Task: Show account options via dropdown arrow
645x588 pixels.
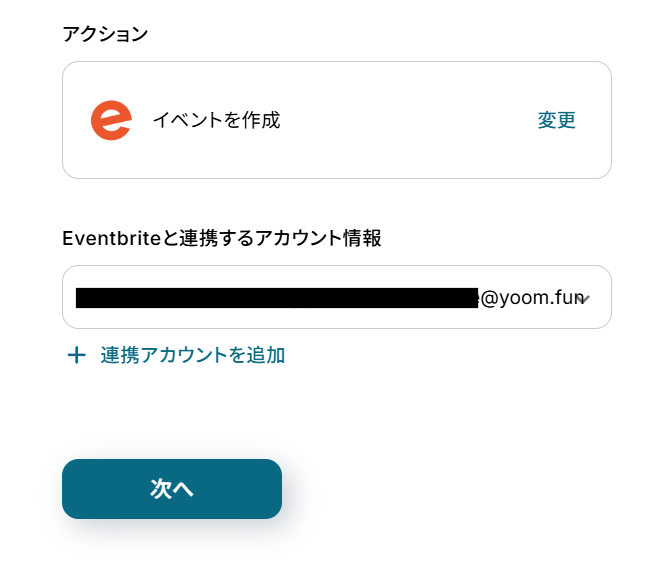Action: click(x=583, y=299)
